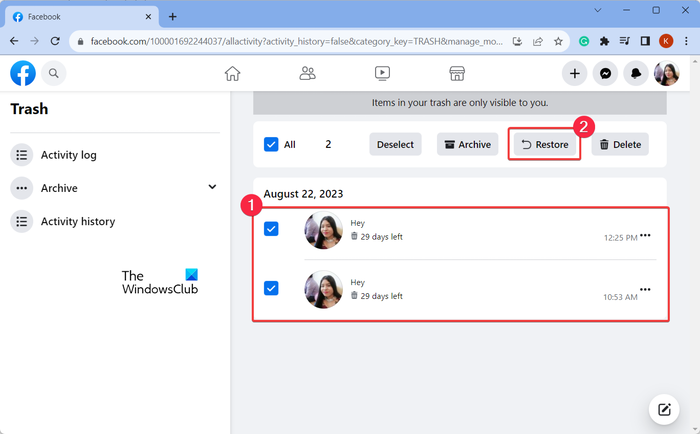
Task: Click the Deselect button
Action: pyautogui.click(x=395, y=144)
